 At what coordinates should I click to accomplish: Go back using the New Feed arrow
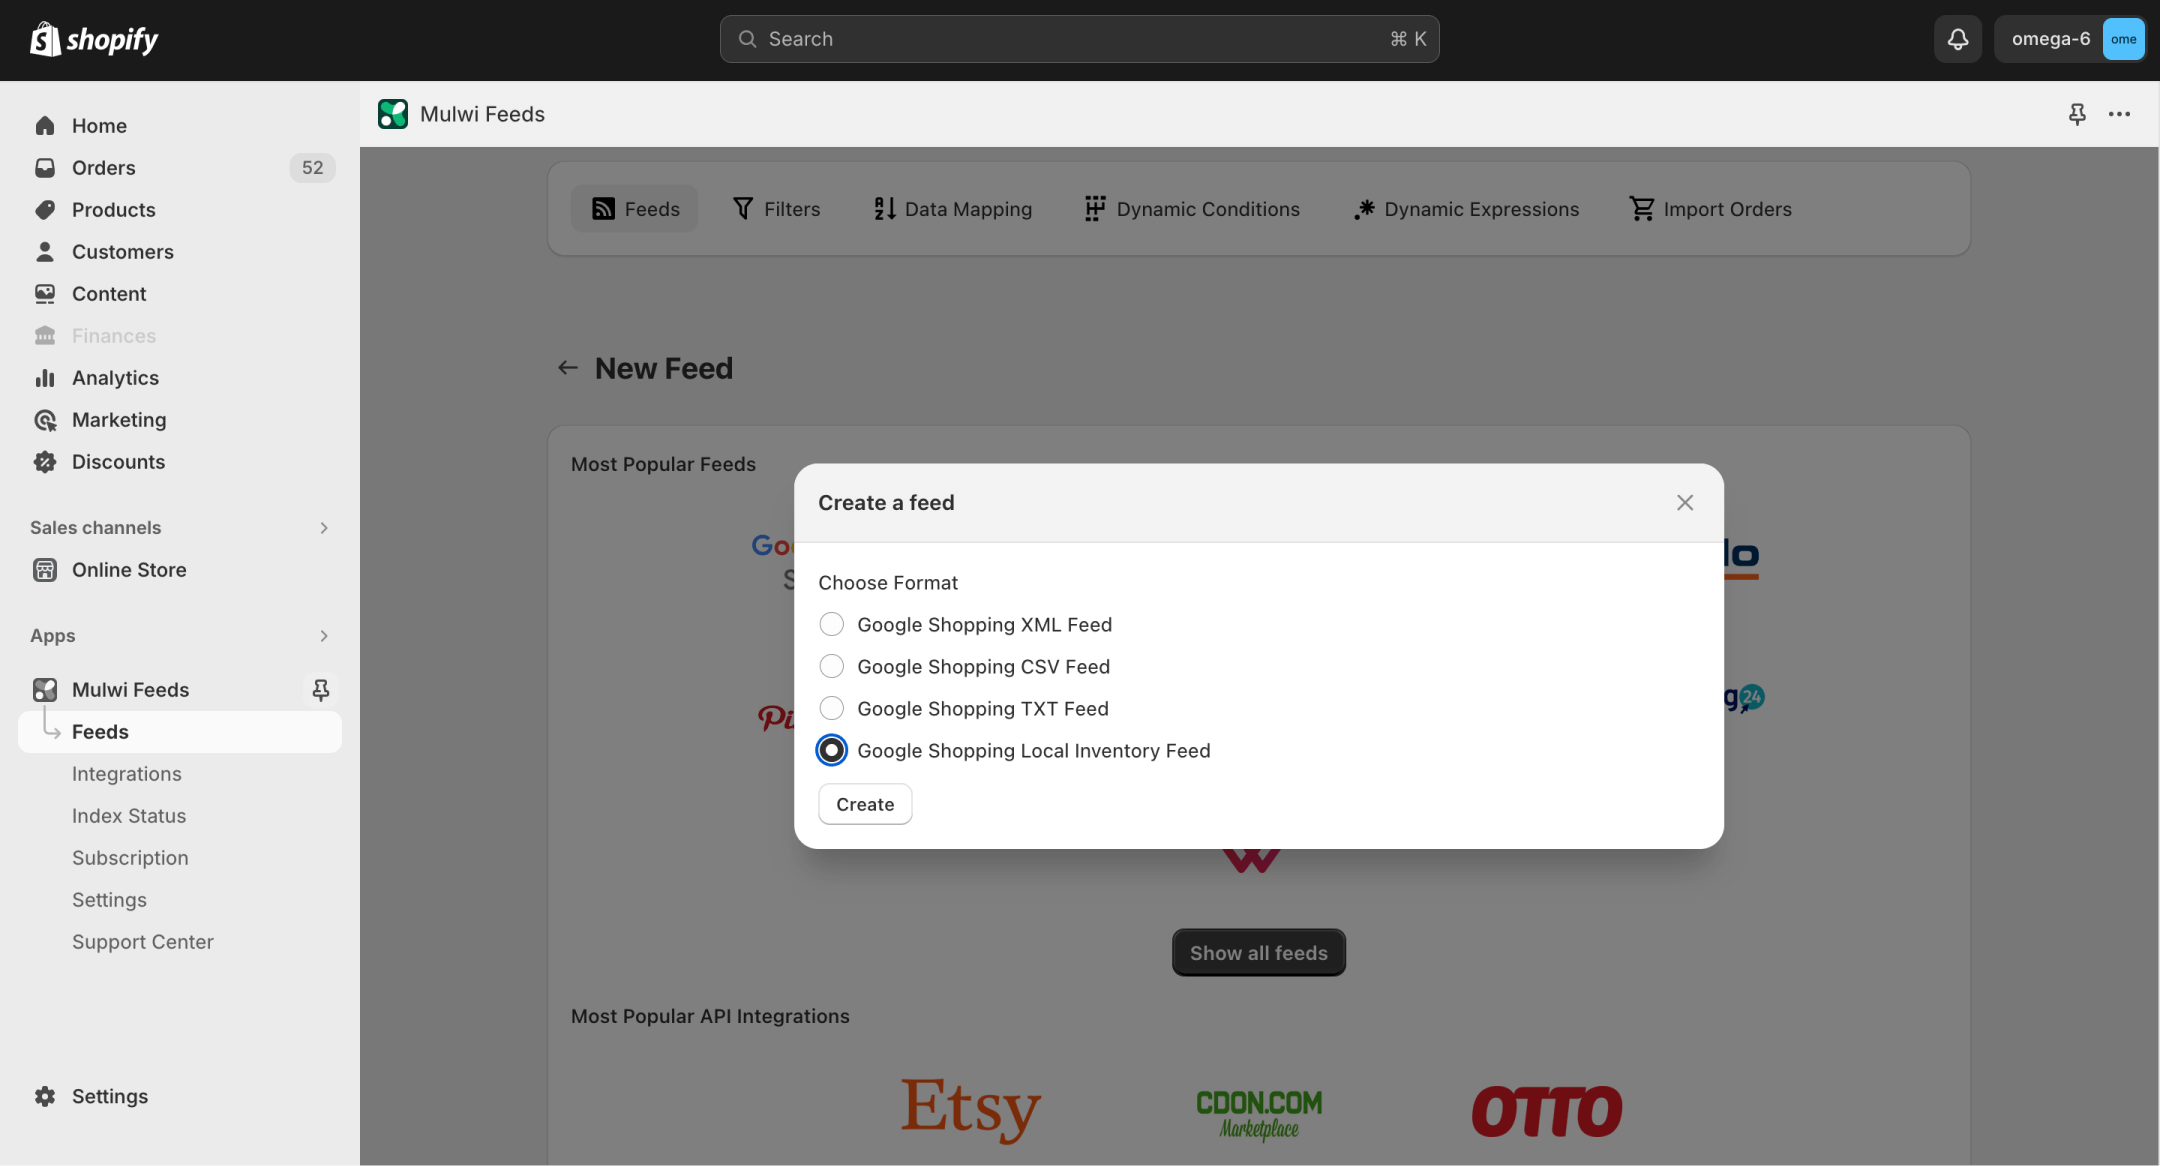568,368
